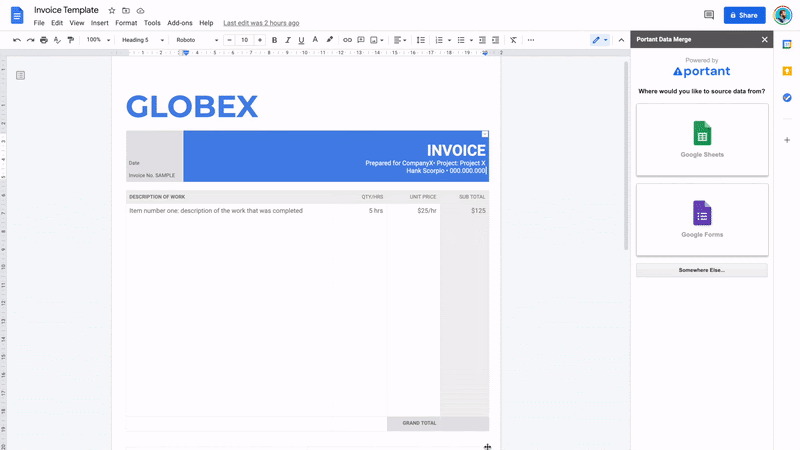Image resolution: width=800 pixels, height=450 pixels.
Task: Open the File menu
Action: click(x=39, y=23)
